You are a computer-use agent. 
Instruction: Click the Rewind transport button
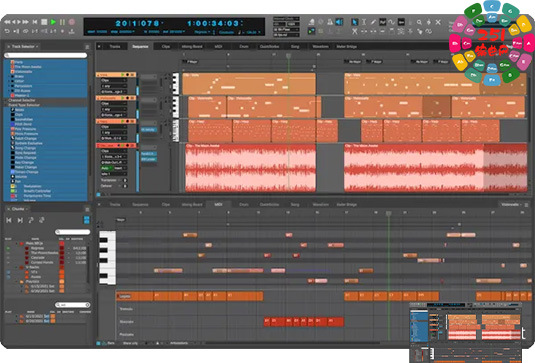pyautogui.click(x=7, y=22)
